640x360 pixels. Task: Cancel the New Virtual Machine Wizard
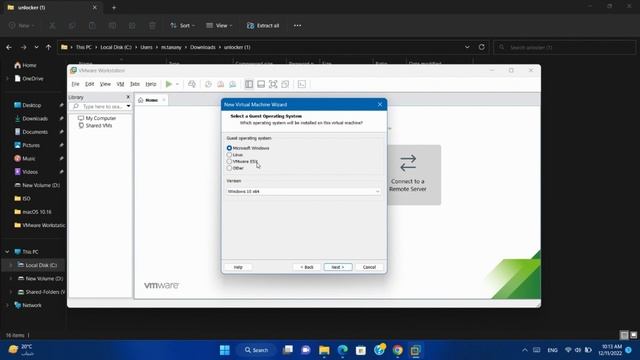[369, 267]
